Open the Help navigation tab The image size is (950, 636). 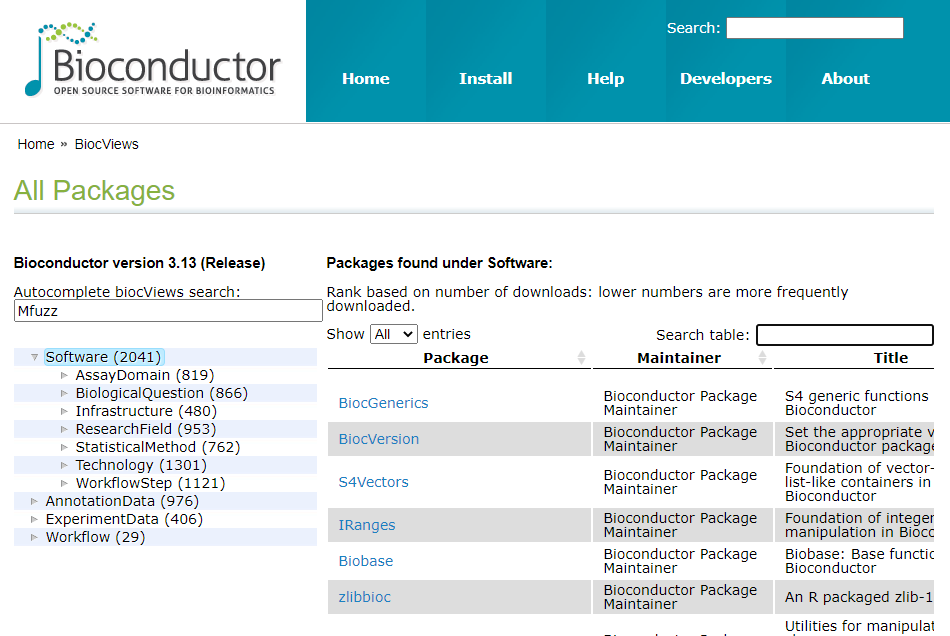point(605,79)
